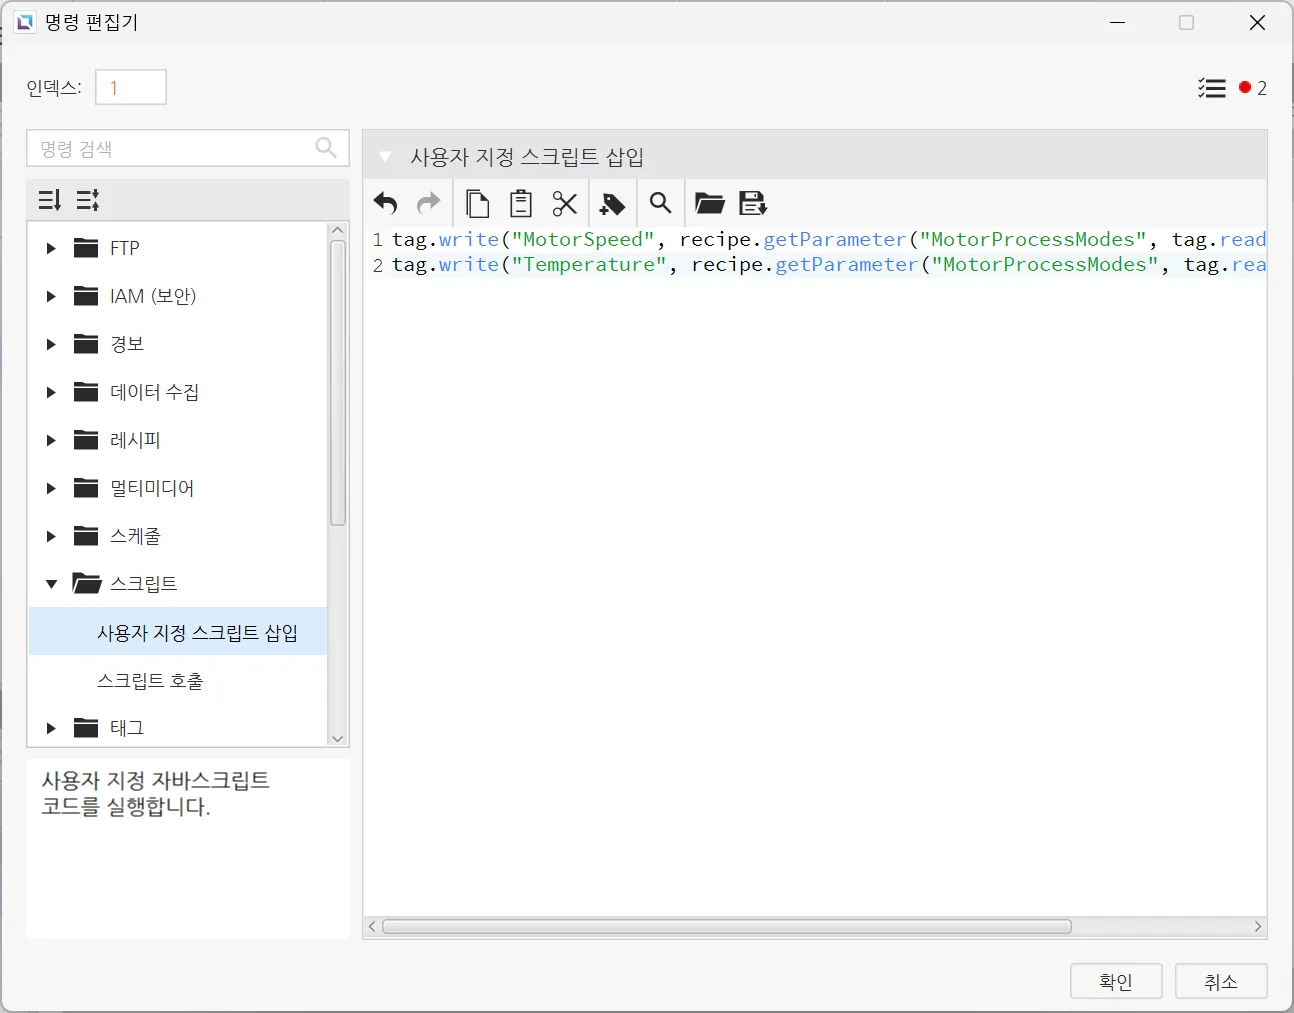1294x1013 pixels.
Task: Click the 취소 button
Action: tap(1221, 981)
